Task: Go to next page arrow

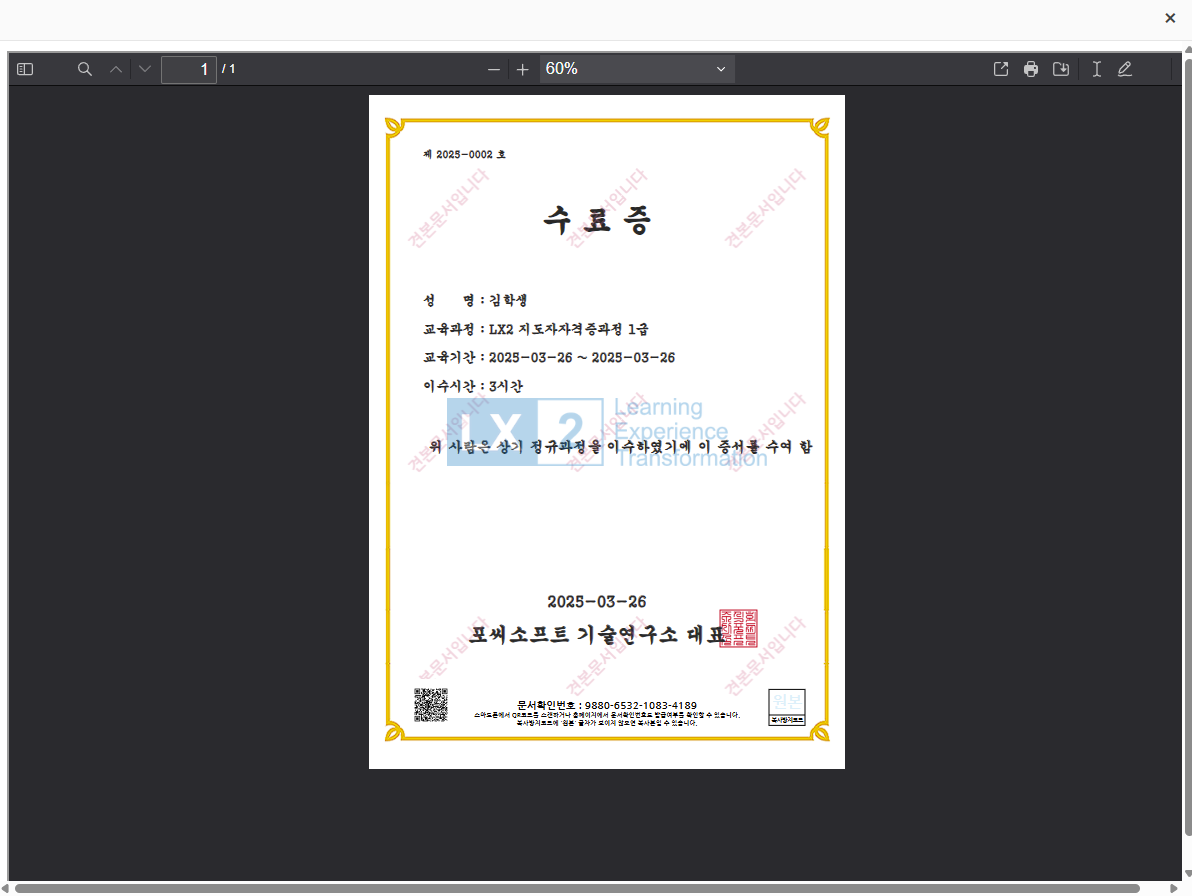Action: [145, 69]
